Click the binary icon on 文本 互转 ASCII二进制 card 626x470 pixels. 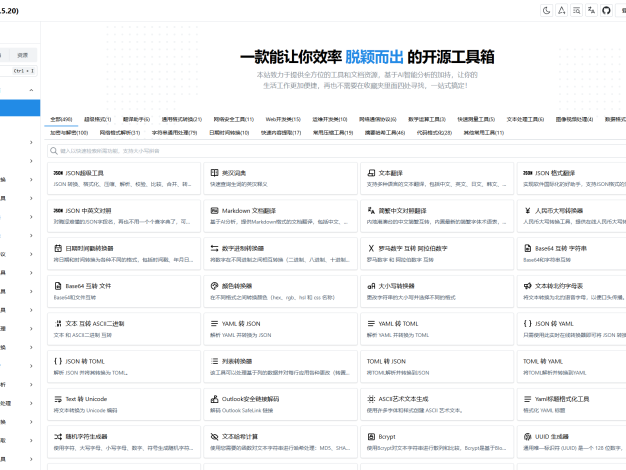pyautogui.click(x=58, y=323)
